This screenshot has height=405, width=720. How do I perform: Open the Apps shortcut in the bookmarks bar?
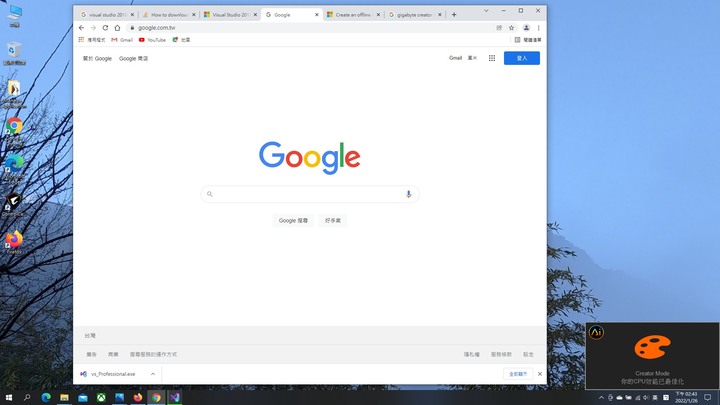(x=92, y=40)
